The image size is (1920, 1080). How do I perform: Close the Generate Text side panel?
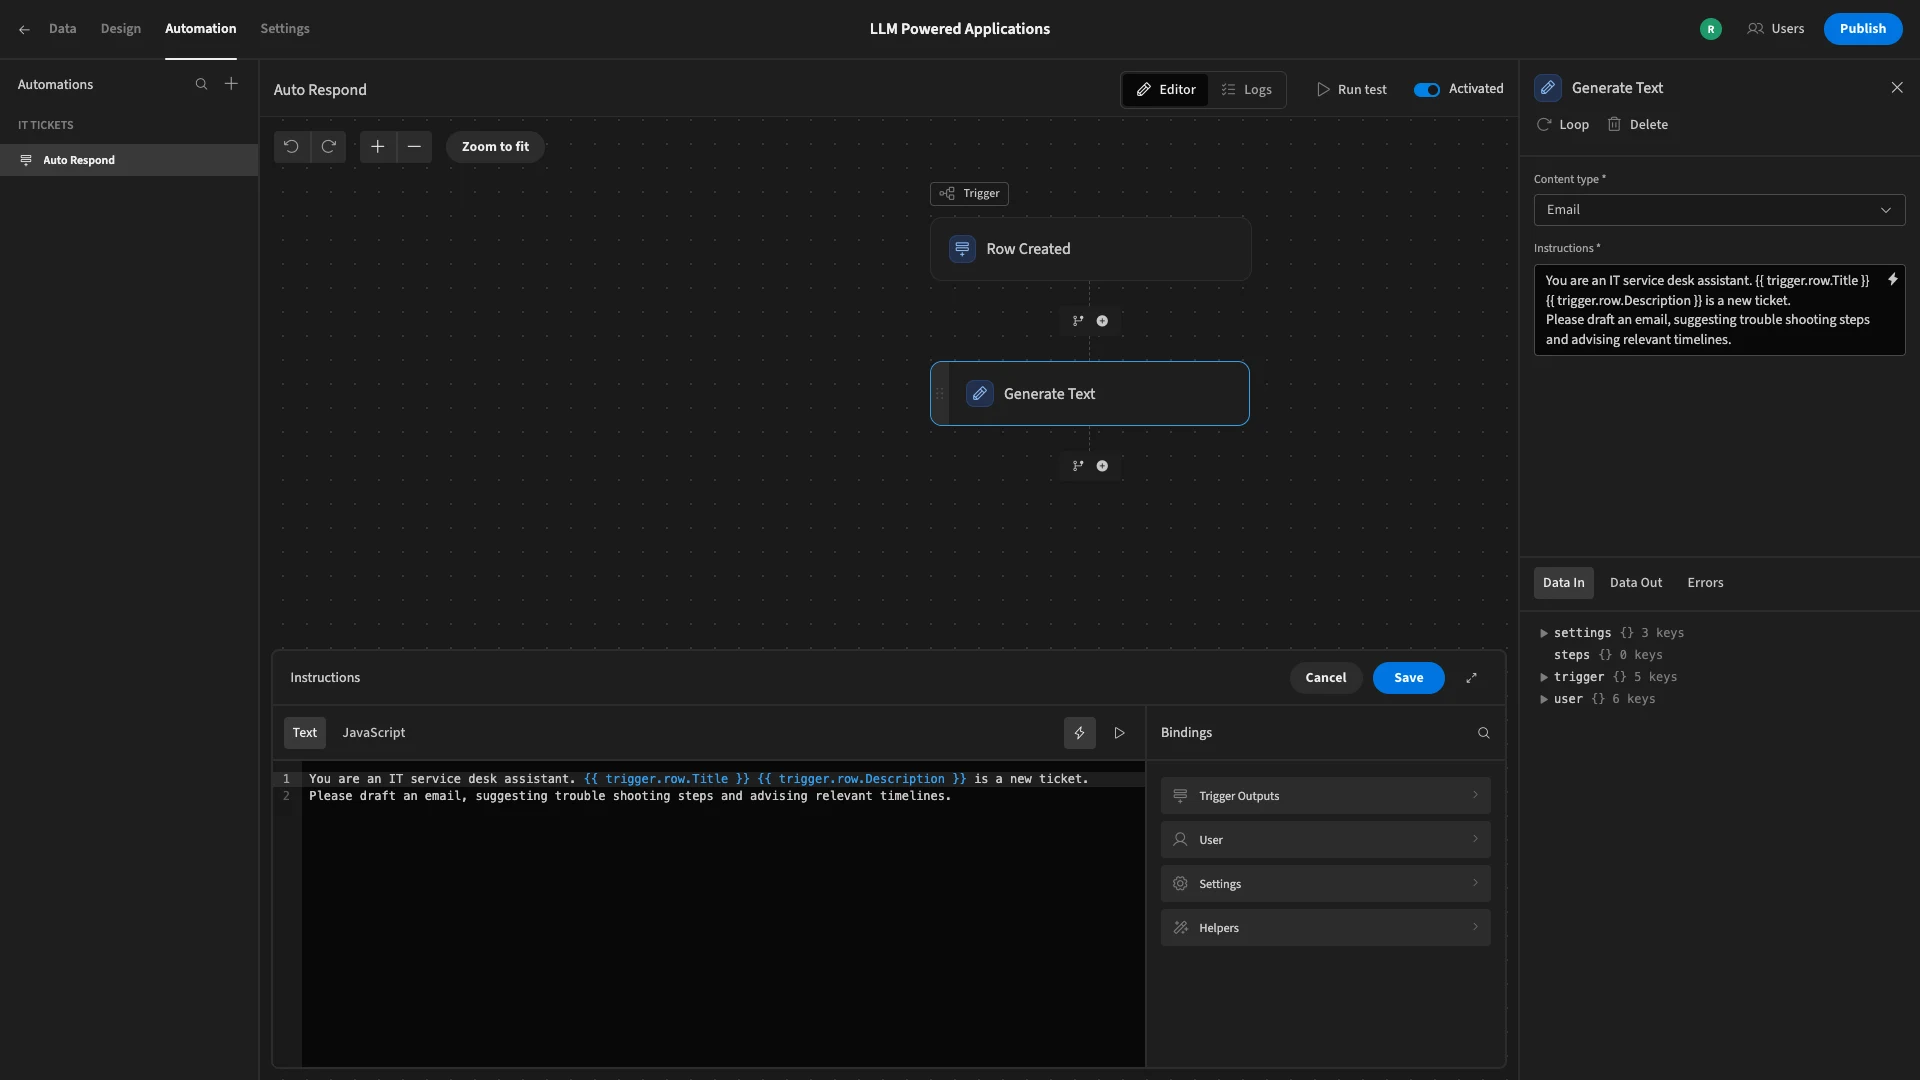[x=1897, y=88]
